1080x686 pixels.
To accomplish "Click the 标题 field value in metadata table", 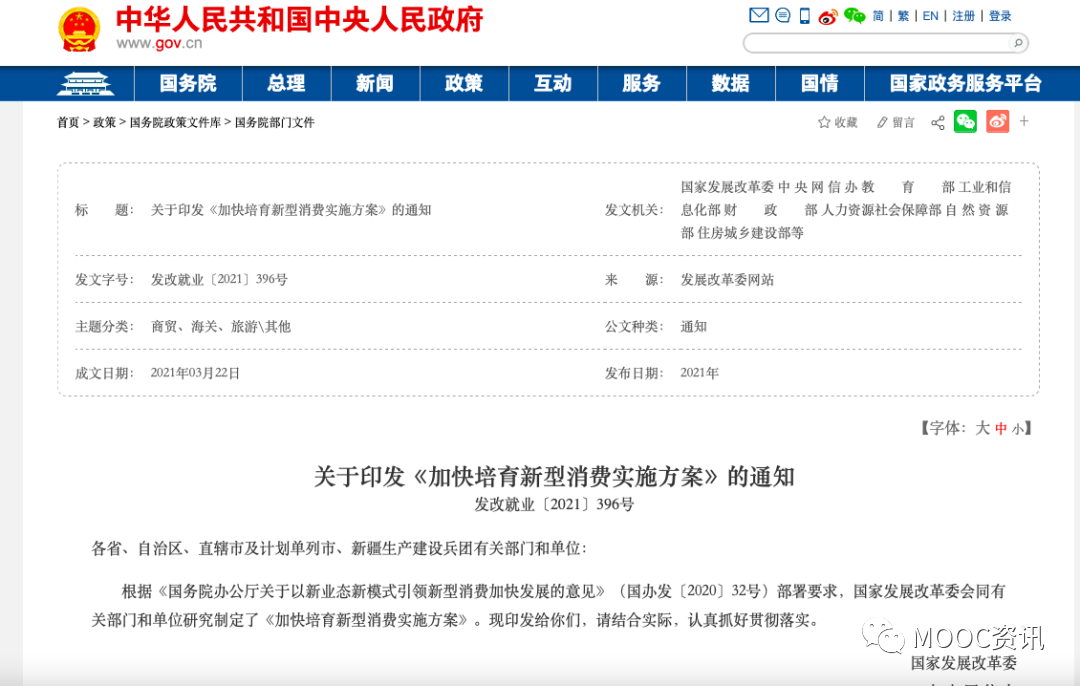I will pos(291,210).
